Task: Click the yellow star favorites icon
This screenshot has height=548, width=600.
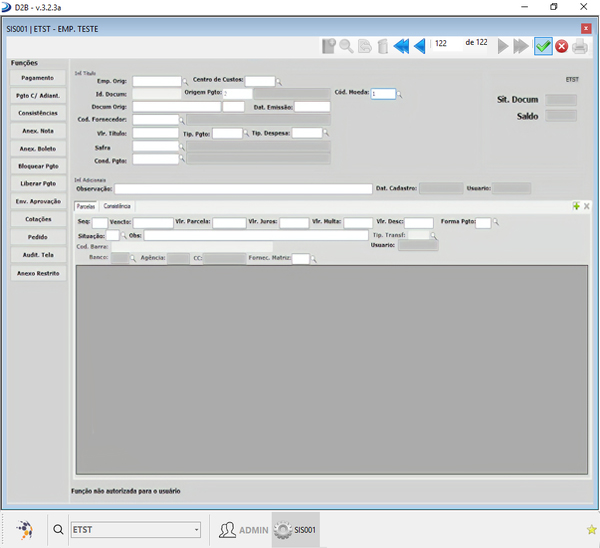Action: (591, 530)
